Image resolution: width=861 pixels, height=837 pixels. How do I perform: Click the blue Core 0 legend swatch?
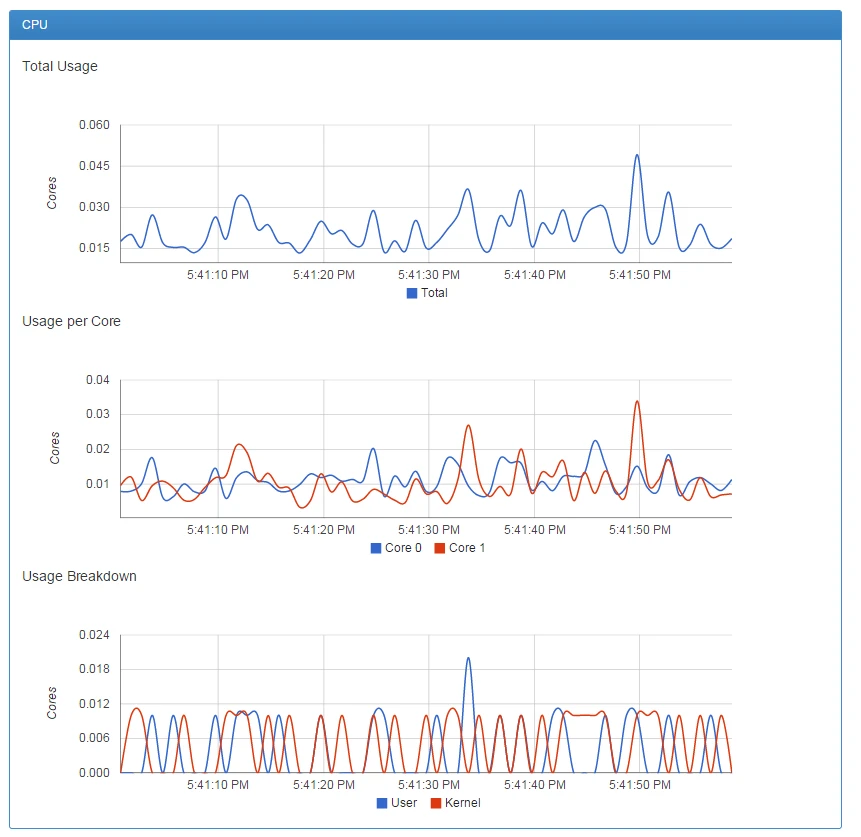pyautogui.click(x=376, y=548)
